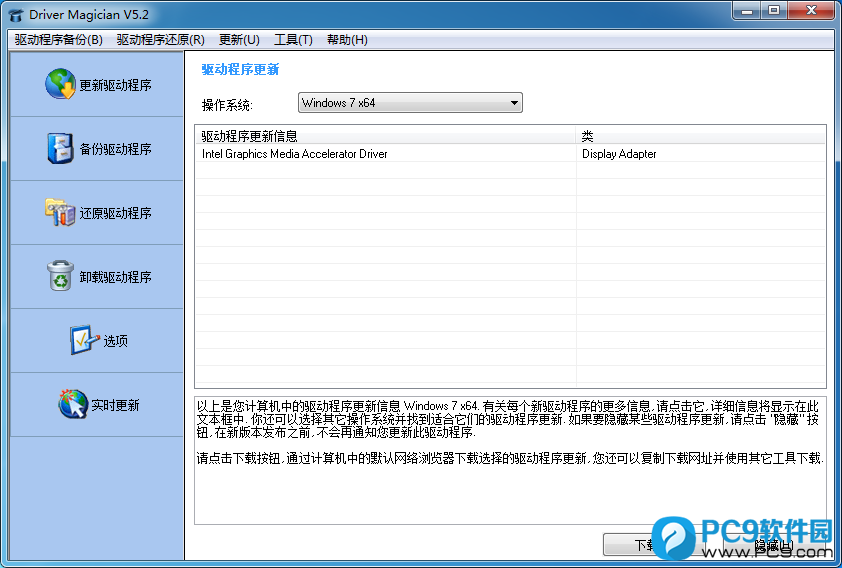Click the 选项 sidebar label
This screenshot has height=568, width=842.
[x=115, y=341]
